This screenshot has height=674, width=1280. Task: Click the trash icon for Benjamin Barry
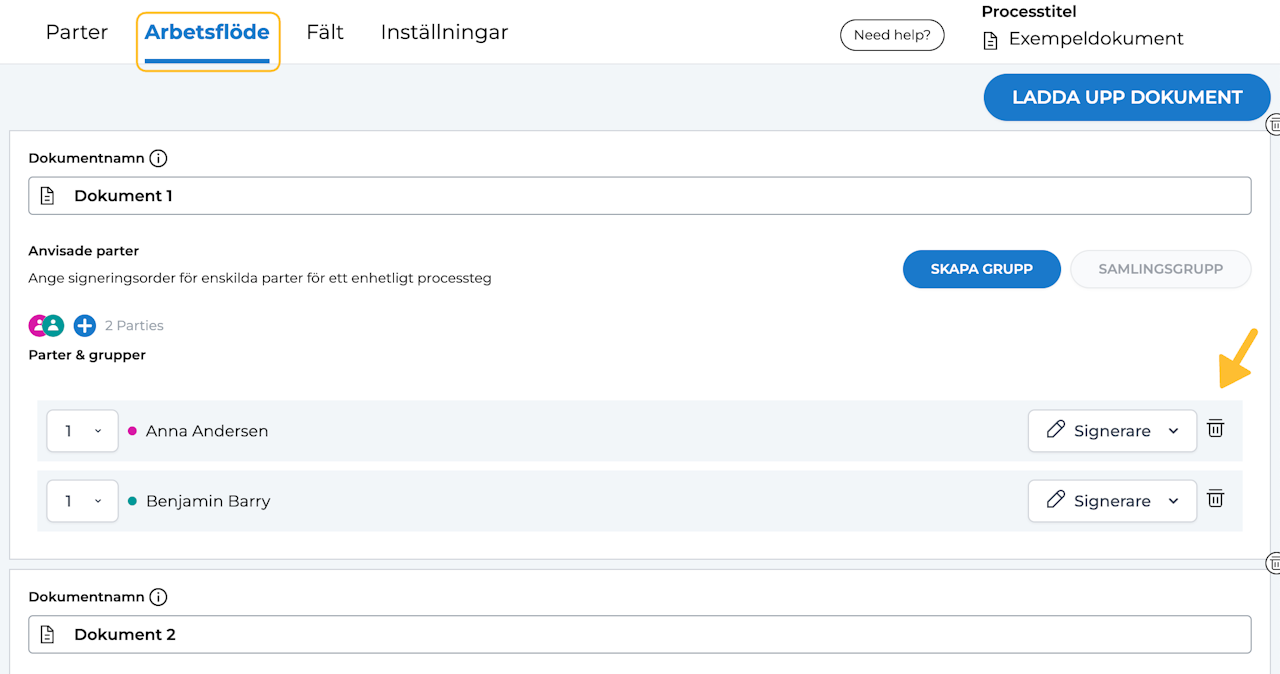(x=1215, y=499)
